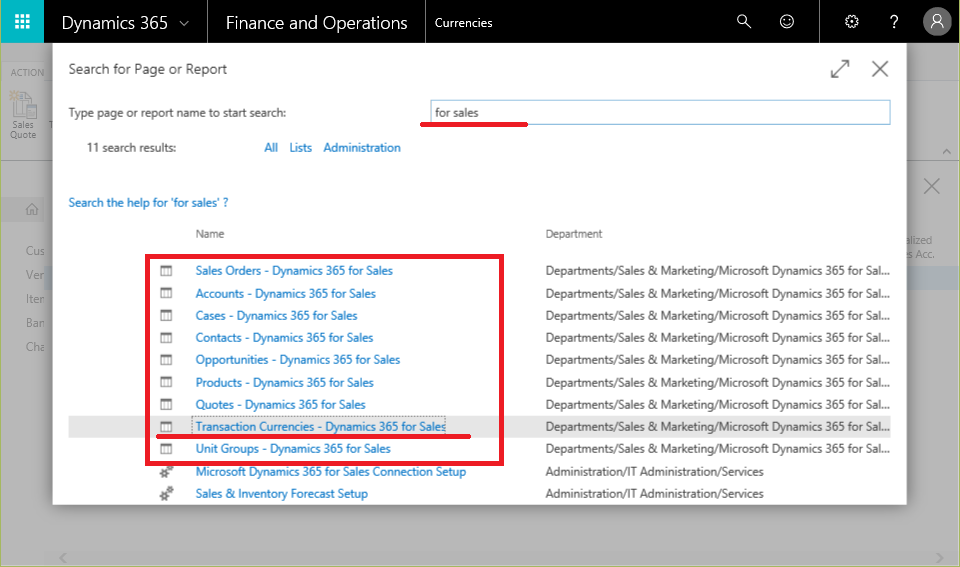Open the settings gear icon
The height and width of the screenshot is (567, 960).
(852, 21)
